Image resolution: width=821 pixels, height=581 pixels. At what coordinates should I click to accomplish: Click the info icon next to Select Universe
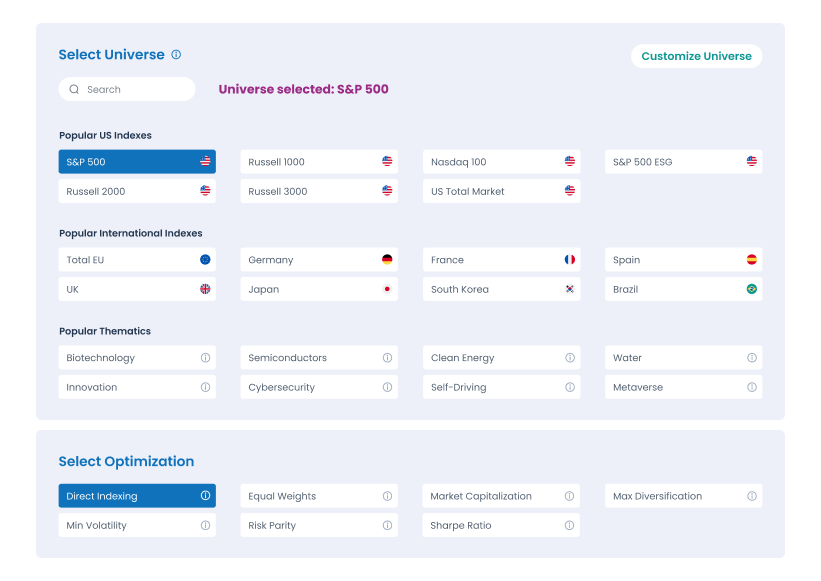176,54
